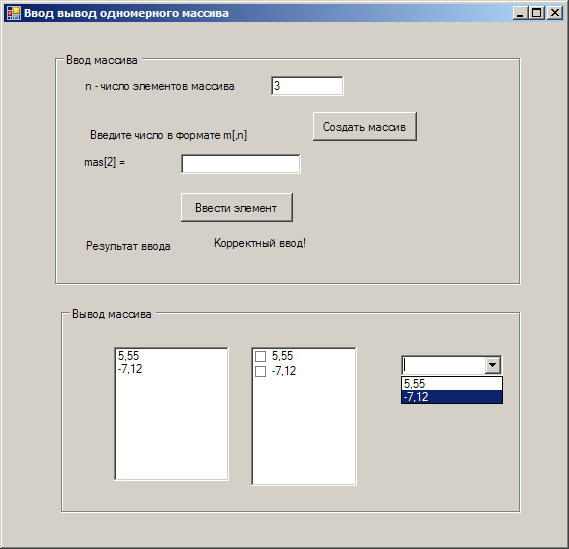Click the application icon in title bar

coord(14,13)
